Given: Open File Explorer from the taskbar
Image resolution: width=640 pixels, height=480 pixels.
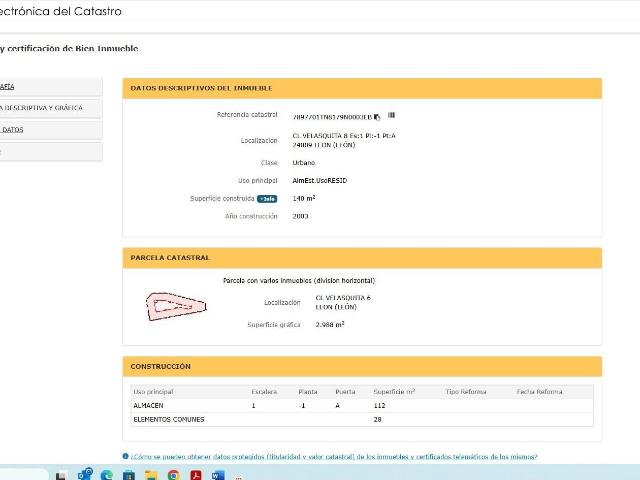Looking at the screenshot, I should 151,475.
